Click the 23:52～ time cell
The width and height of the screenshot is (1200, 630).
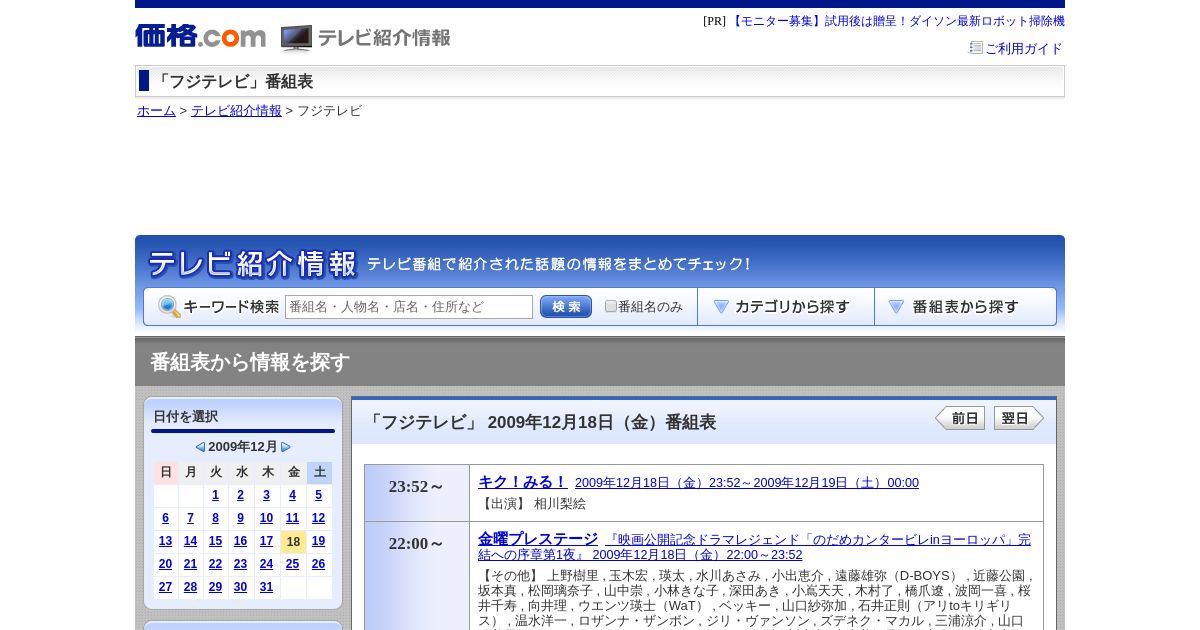pos(417,493)
